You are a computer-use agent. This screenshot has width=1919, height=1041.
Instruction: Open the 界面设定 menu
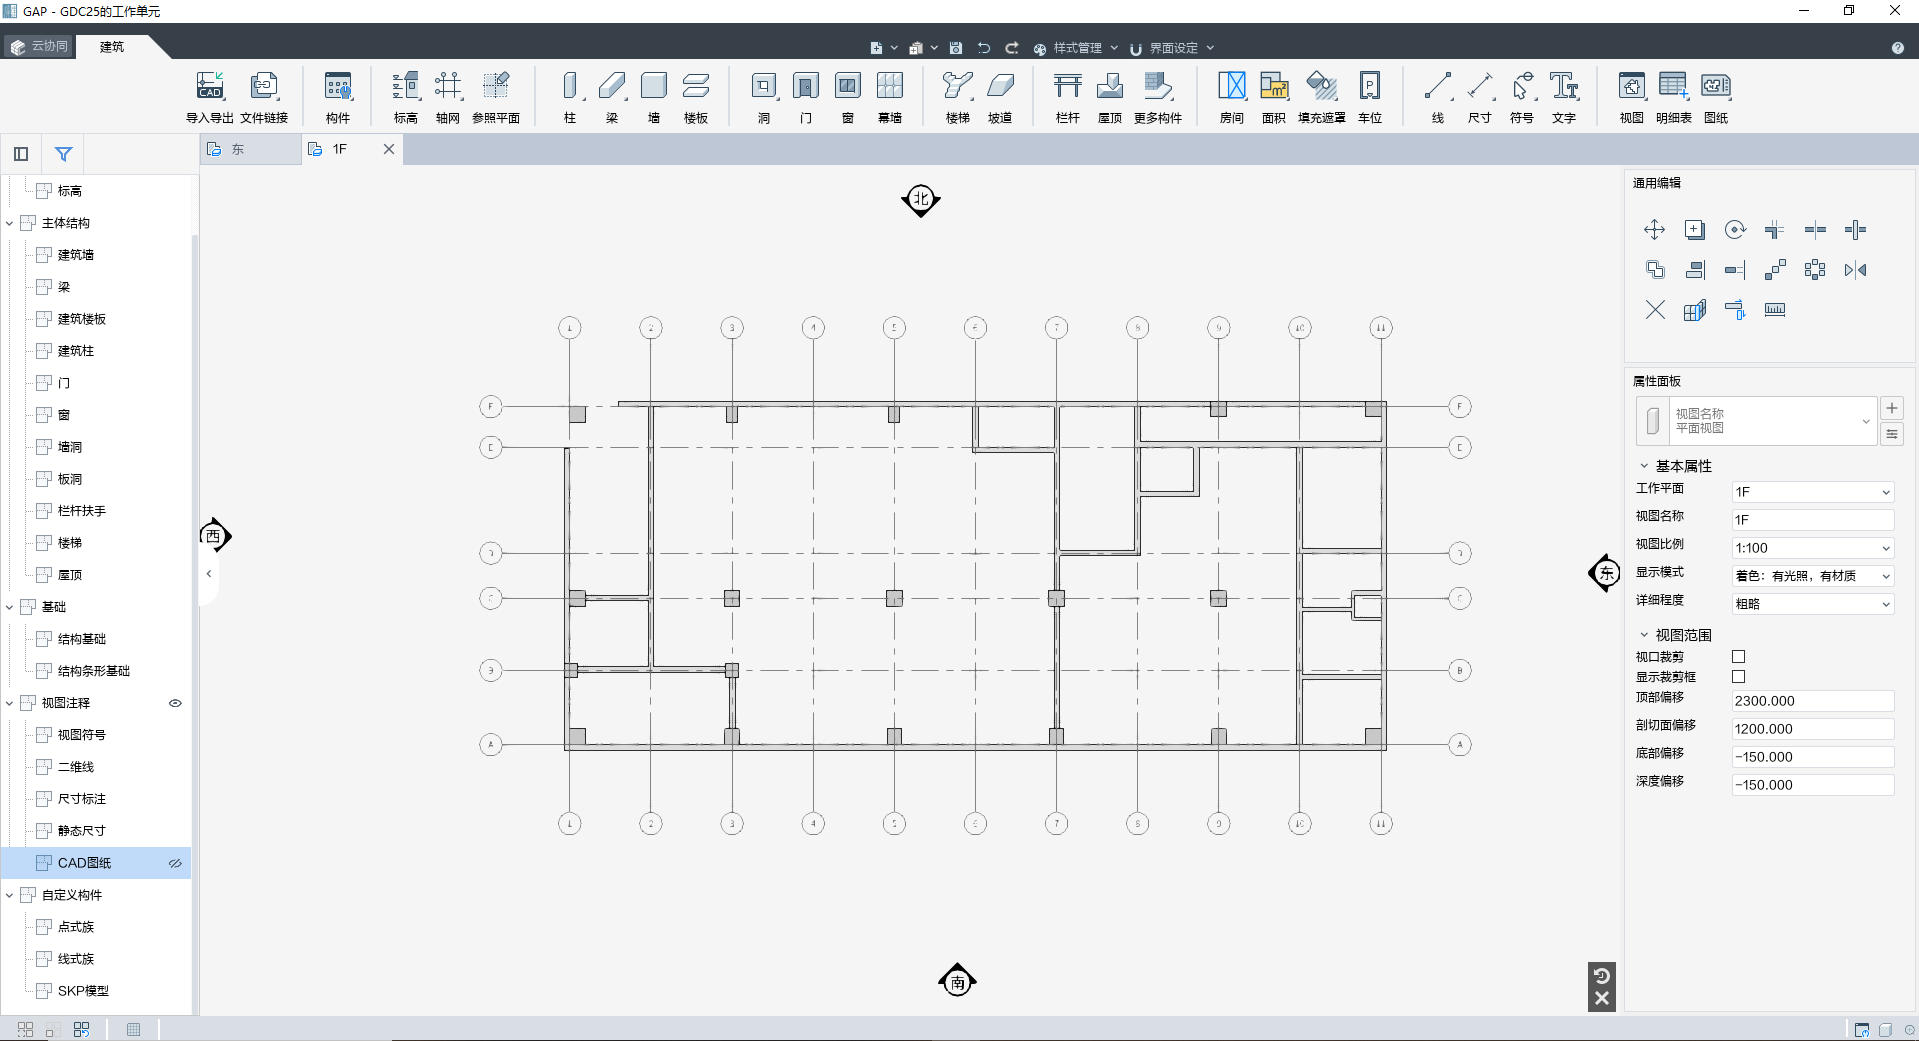click(1172, 48)
